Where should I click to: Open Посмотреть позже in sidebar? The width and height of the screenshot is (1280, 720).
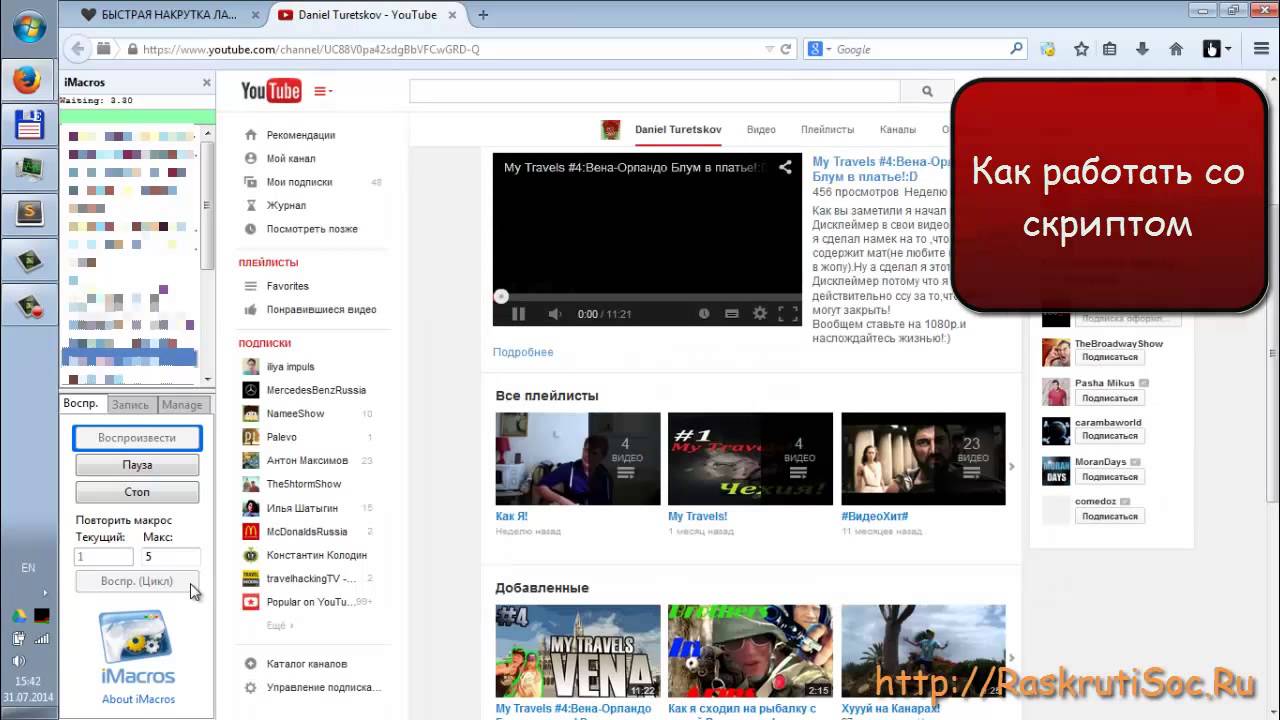tap(311, 229)
